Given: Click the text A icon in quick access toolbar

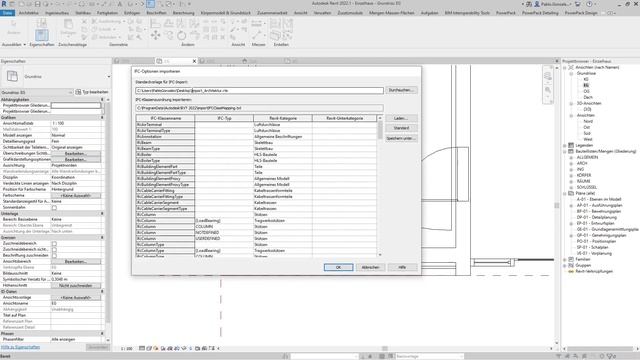Looking at the screenshot, I should coord(120,4).
